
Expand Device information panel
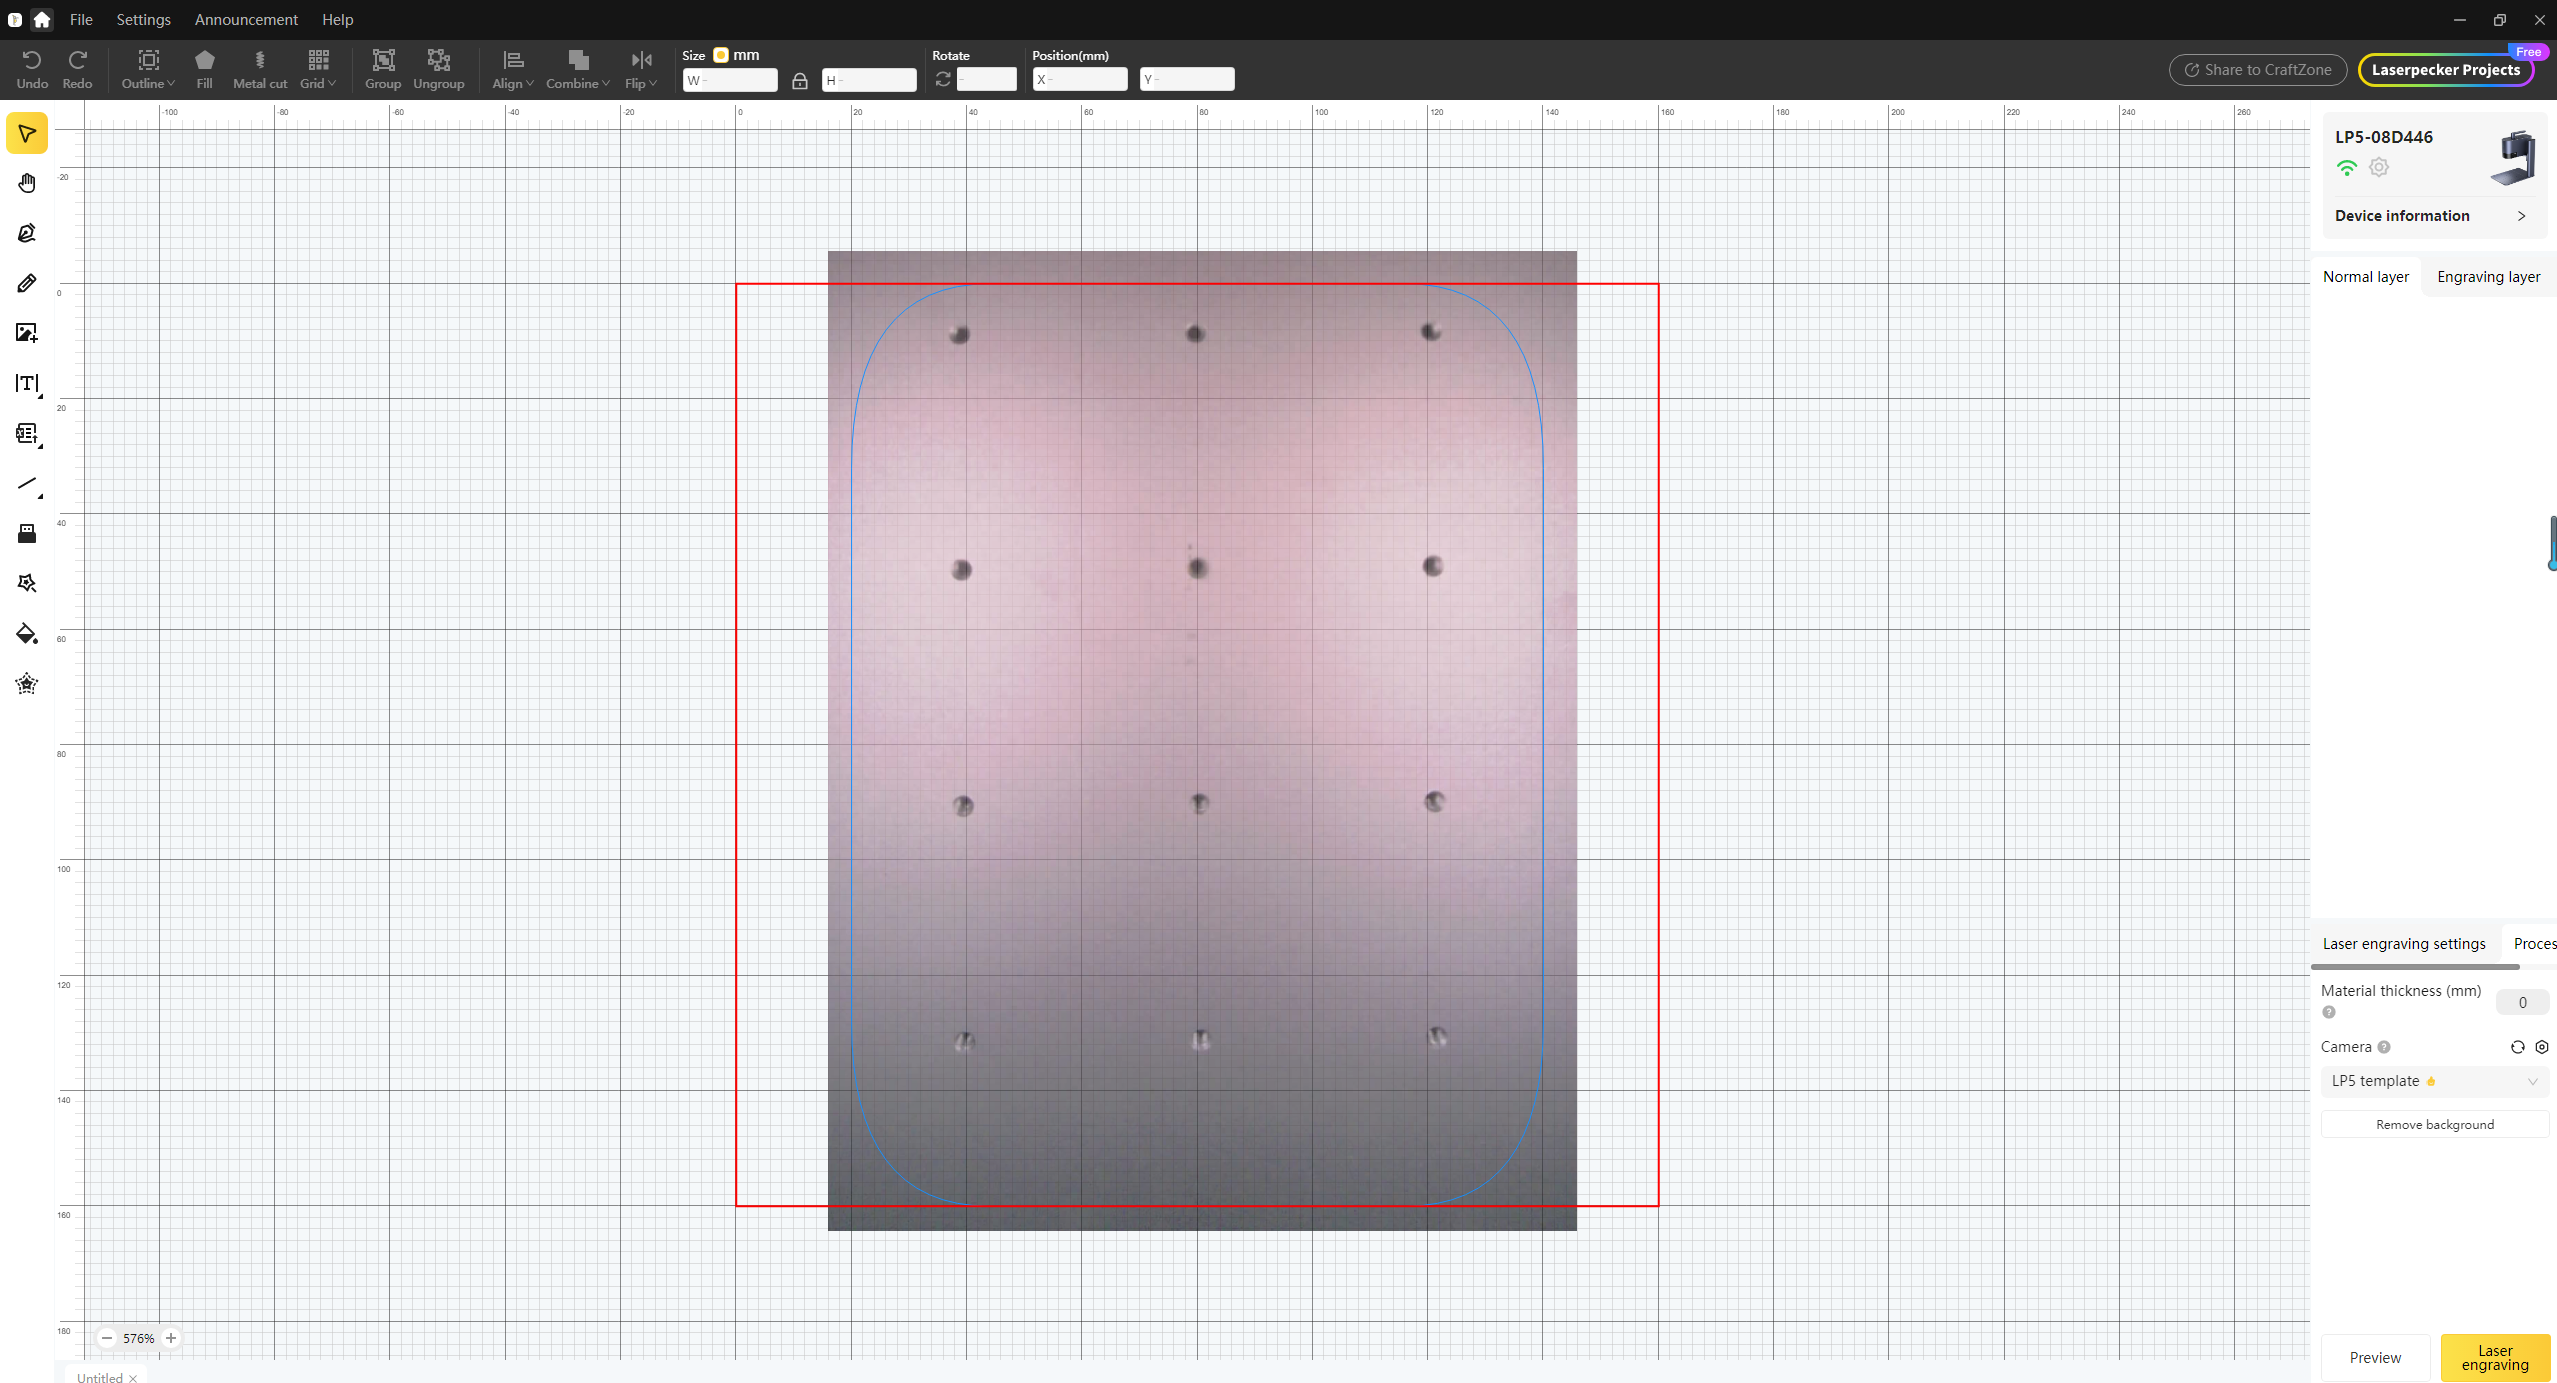(x=2430, y=216)
